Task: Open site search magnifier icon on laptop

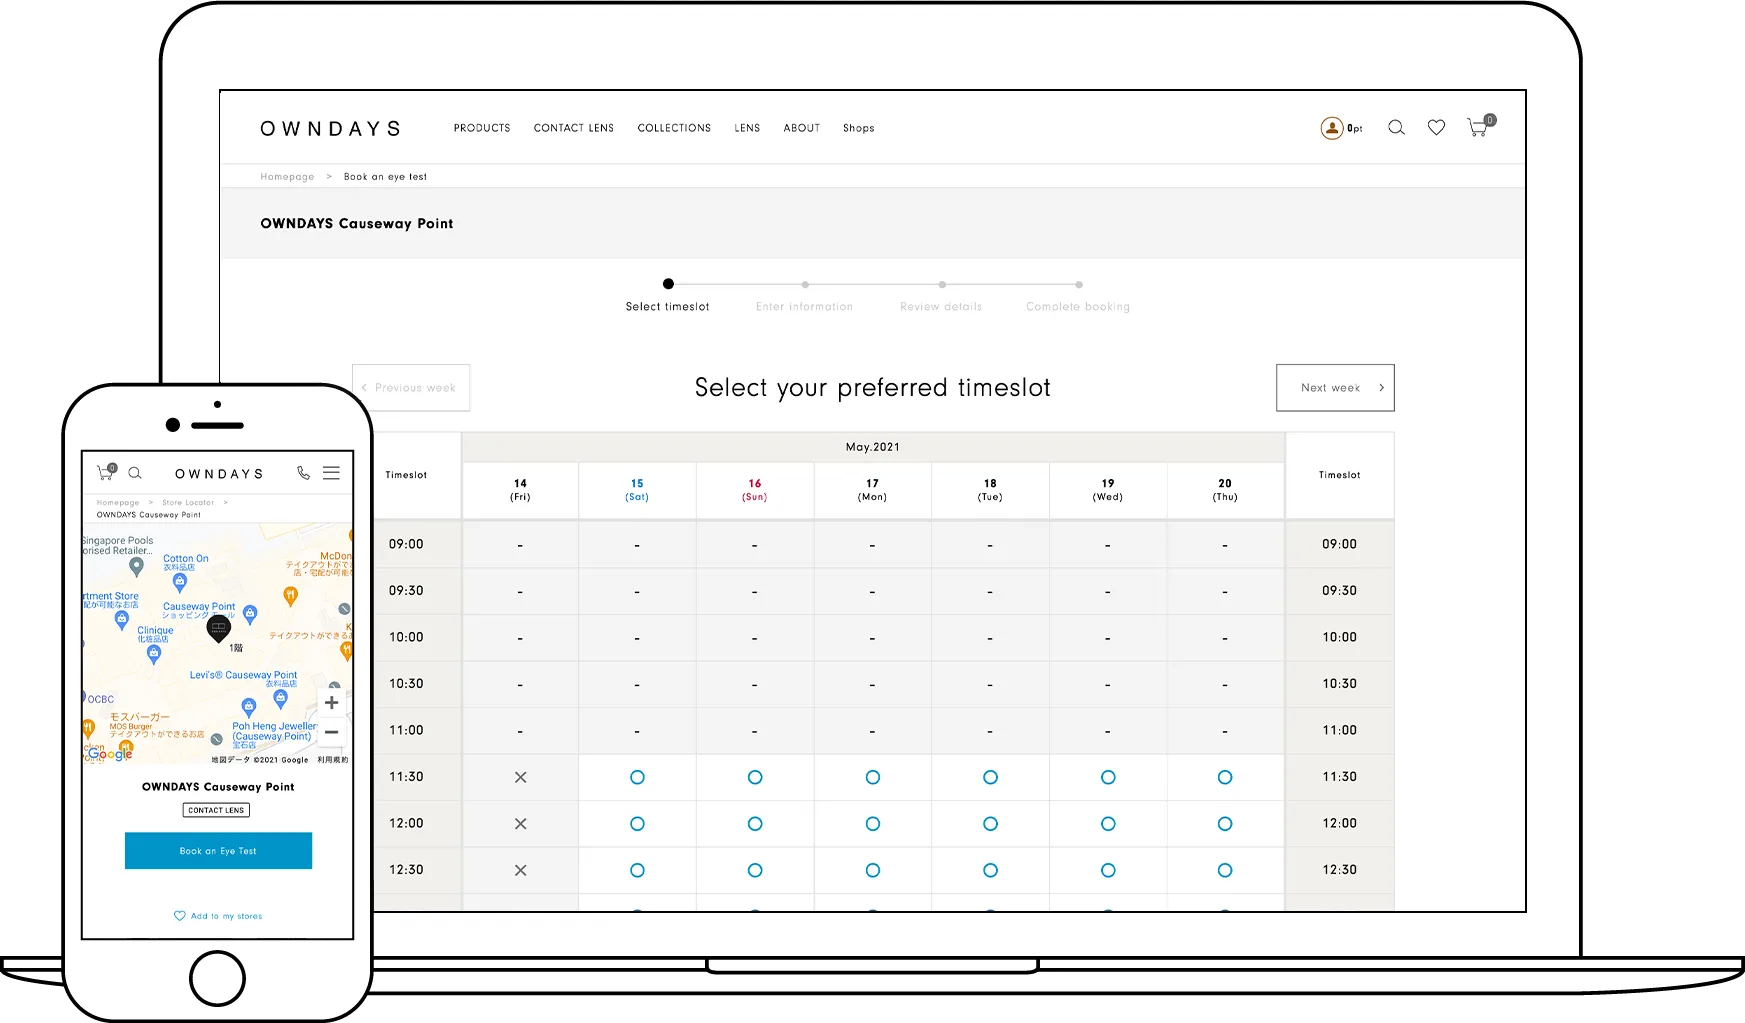Action: point(1397,128)
